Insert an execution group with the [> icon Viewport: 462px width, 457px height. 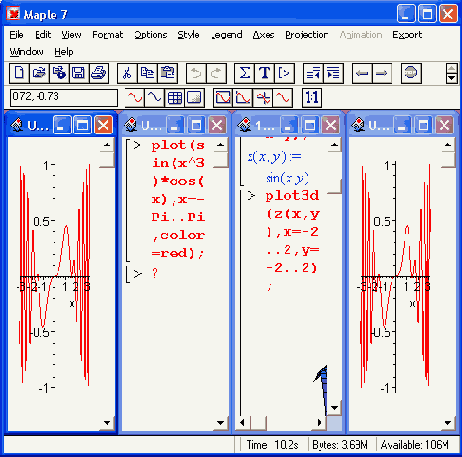tap(285, 73)
